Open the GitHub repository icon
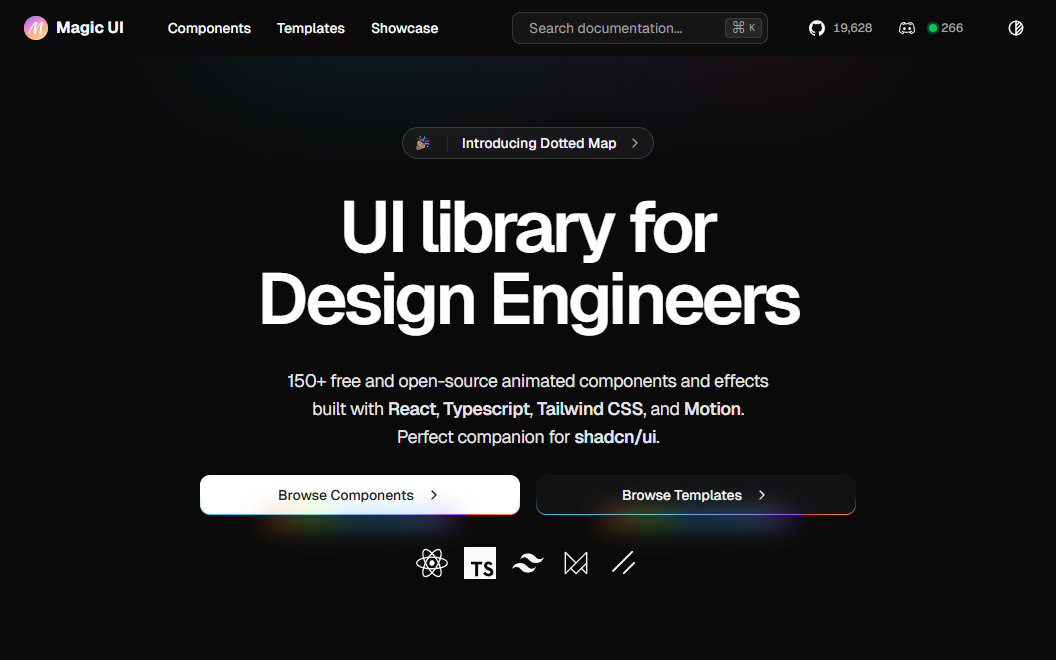This screenshot has width=1056, height=660. (x=817, y=28)
